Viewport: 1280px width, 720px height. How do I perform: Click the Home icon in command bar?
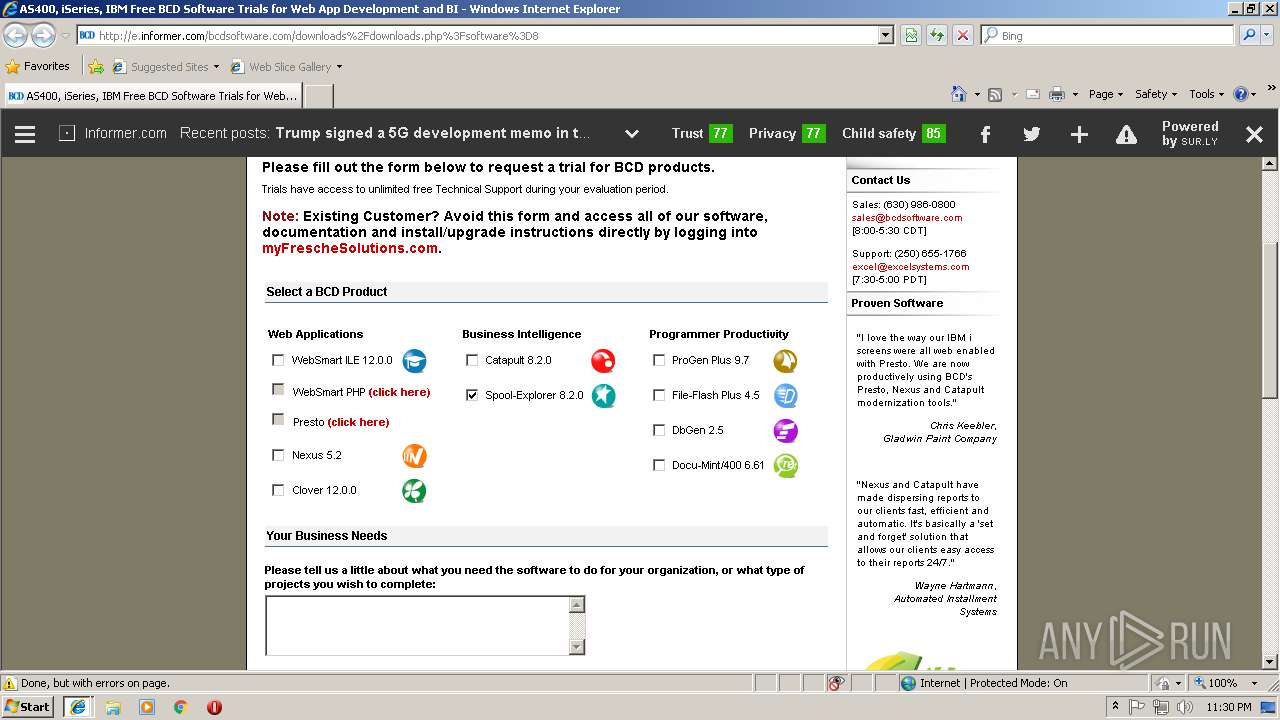tap(958, 94)
